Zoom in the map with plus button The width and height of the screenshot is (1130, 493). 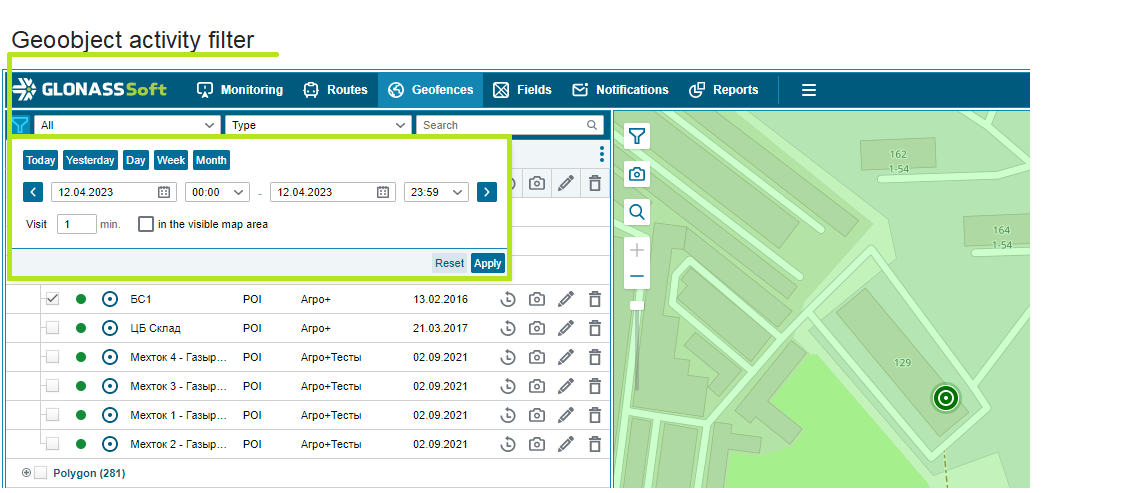pyautogui.click(x=637, y=250)
